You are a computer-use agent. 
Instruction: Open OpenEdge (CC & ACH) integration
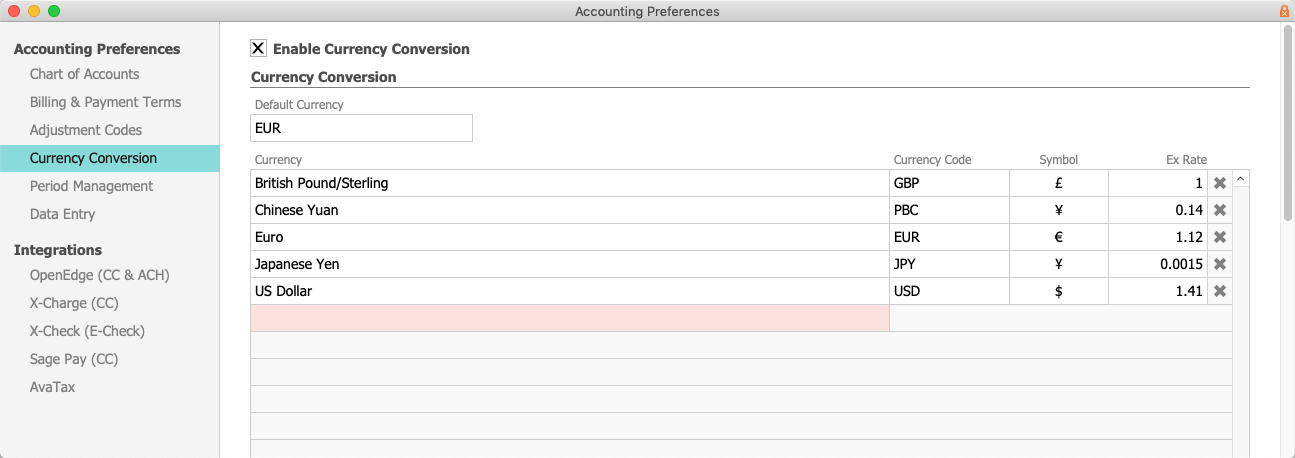pos(85,275)
